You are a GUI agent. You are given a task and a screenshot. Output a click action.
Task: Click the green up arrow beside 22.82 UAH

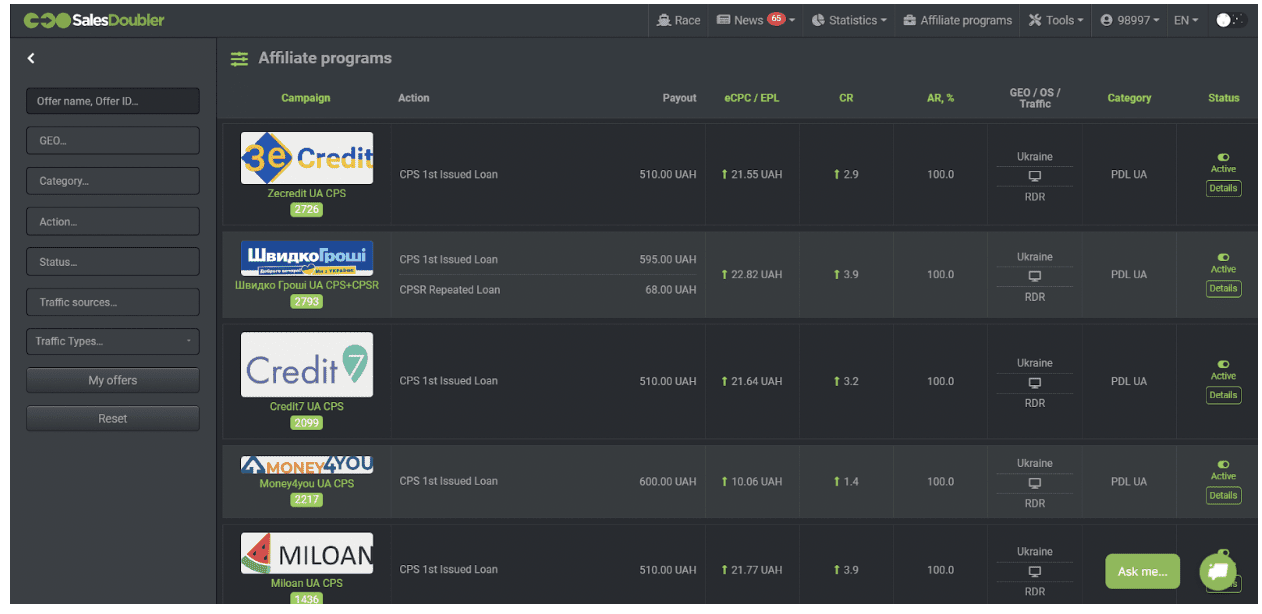724,274
